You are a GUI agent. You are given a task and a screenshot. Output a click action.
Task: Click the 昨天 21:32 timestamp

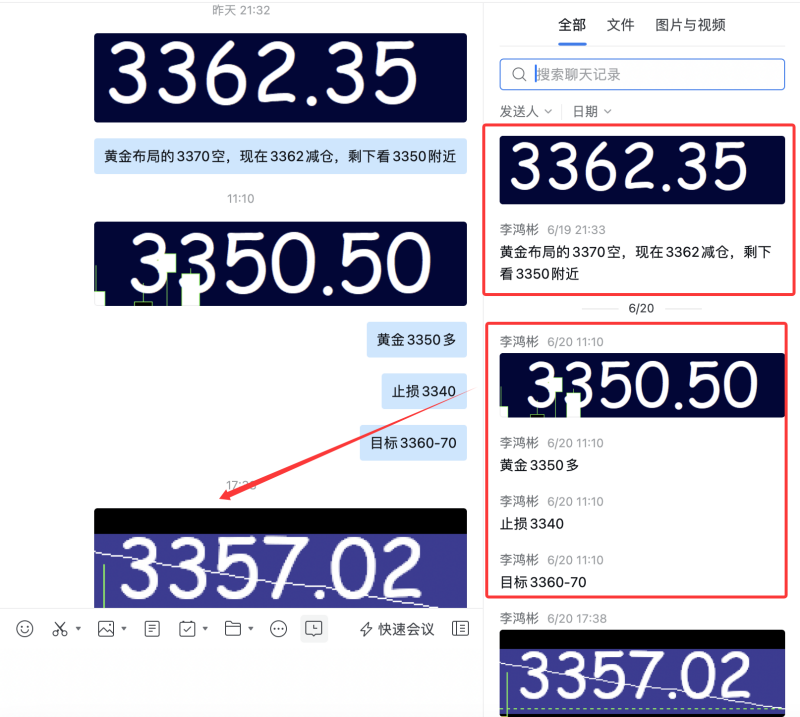tap(241, 10)
